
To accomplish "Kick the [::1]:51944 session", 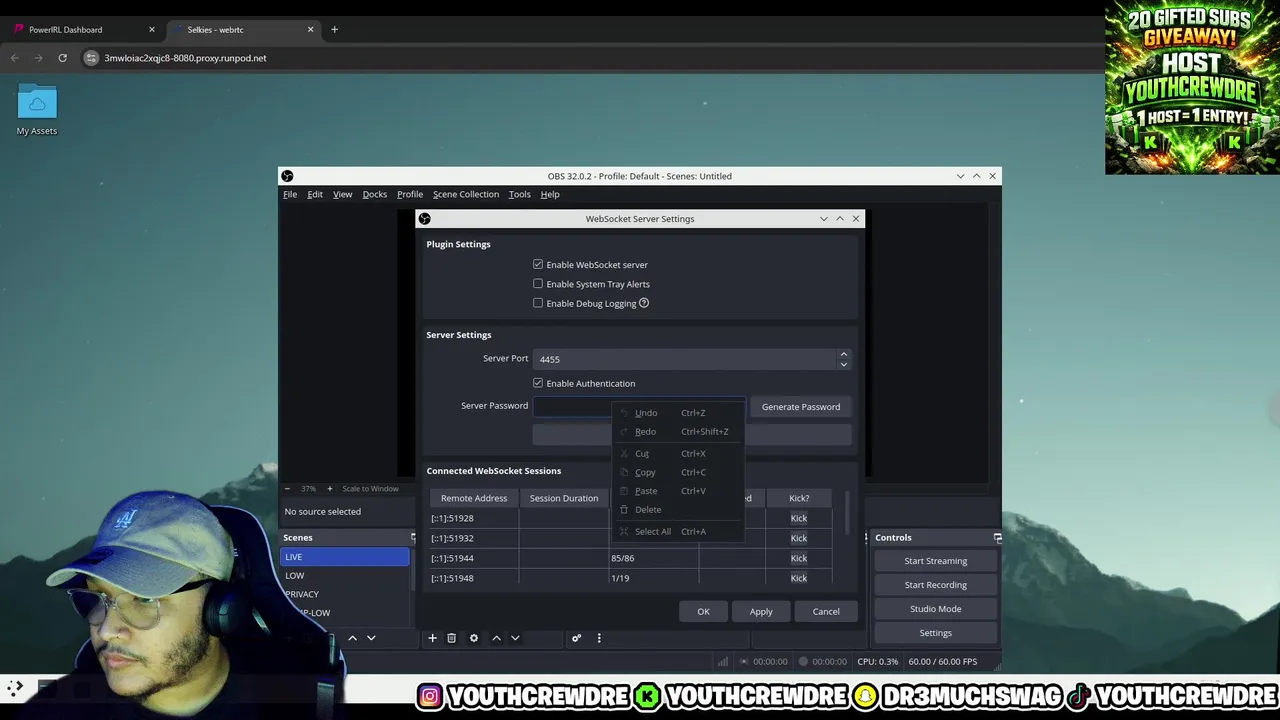I will tap(799, 558).
